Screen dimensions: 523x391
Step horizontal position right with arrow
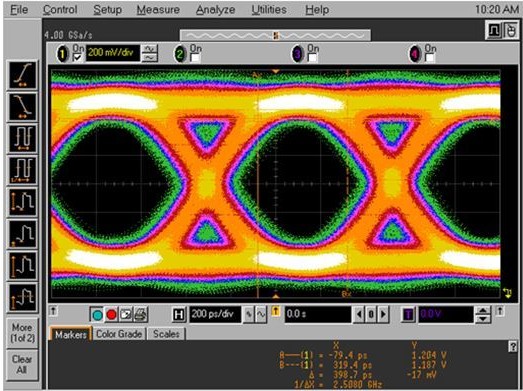[383, 314]
